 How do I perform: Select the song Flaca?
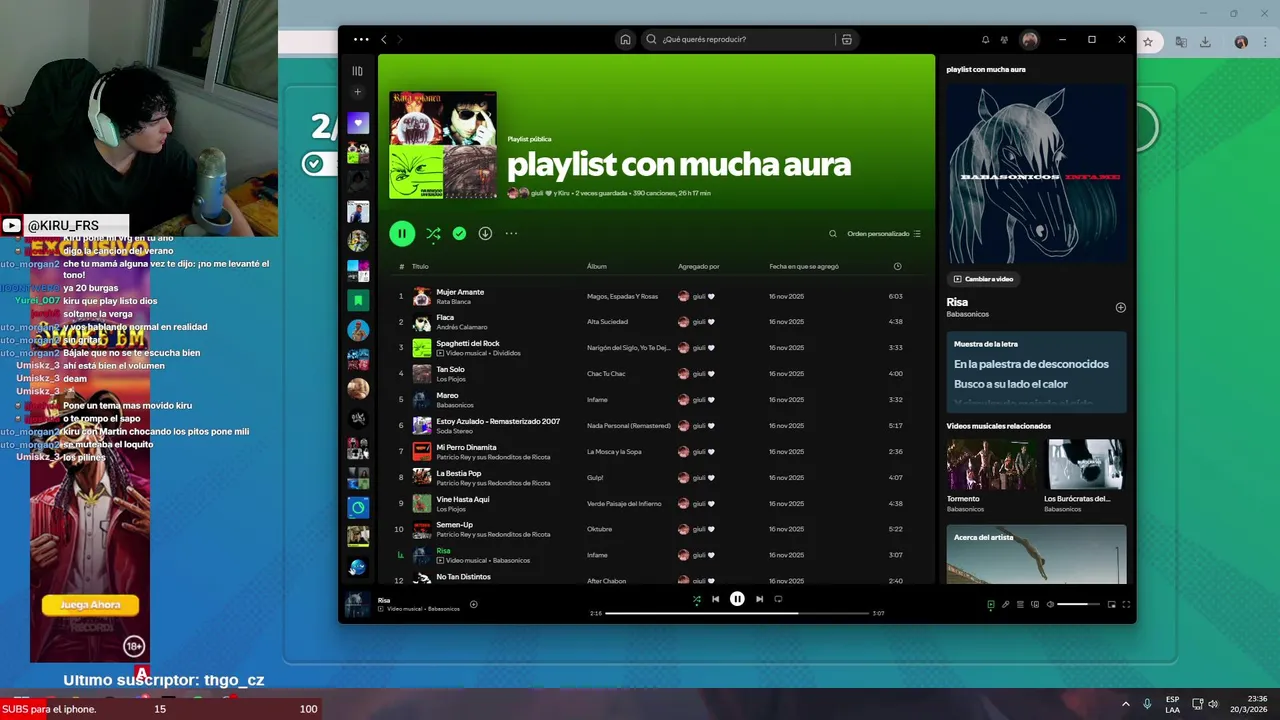[445, 317]
